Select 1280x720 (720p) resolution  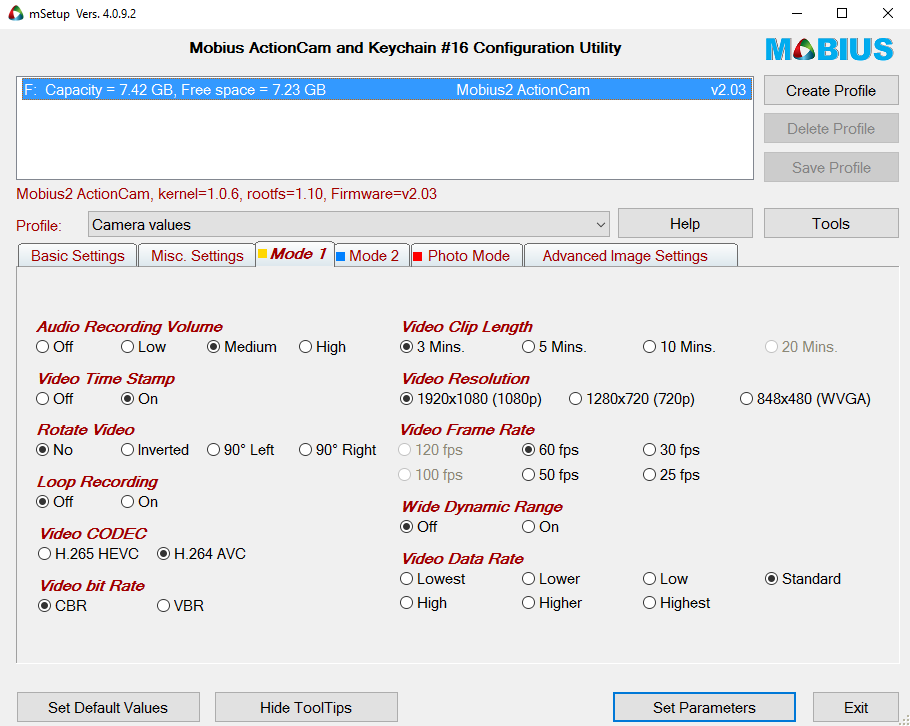632,399
